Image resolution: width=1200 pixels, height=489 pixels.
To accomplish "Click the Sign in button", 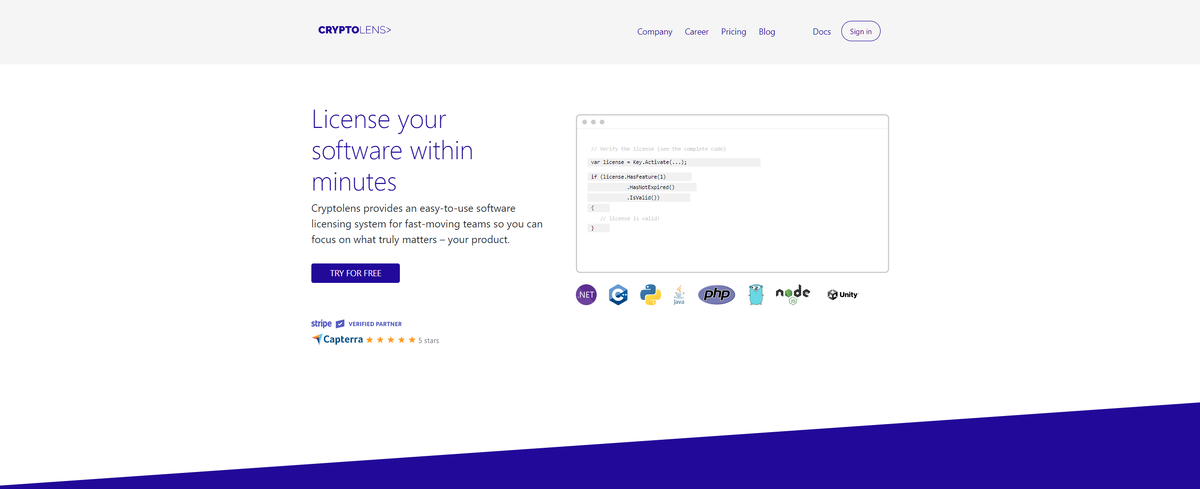I will click(x=861, y=31).
